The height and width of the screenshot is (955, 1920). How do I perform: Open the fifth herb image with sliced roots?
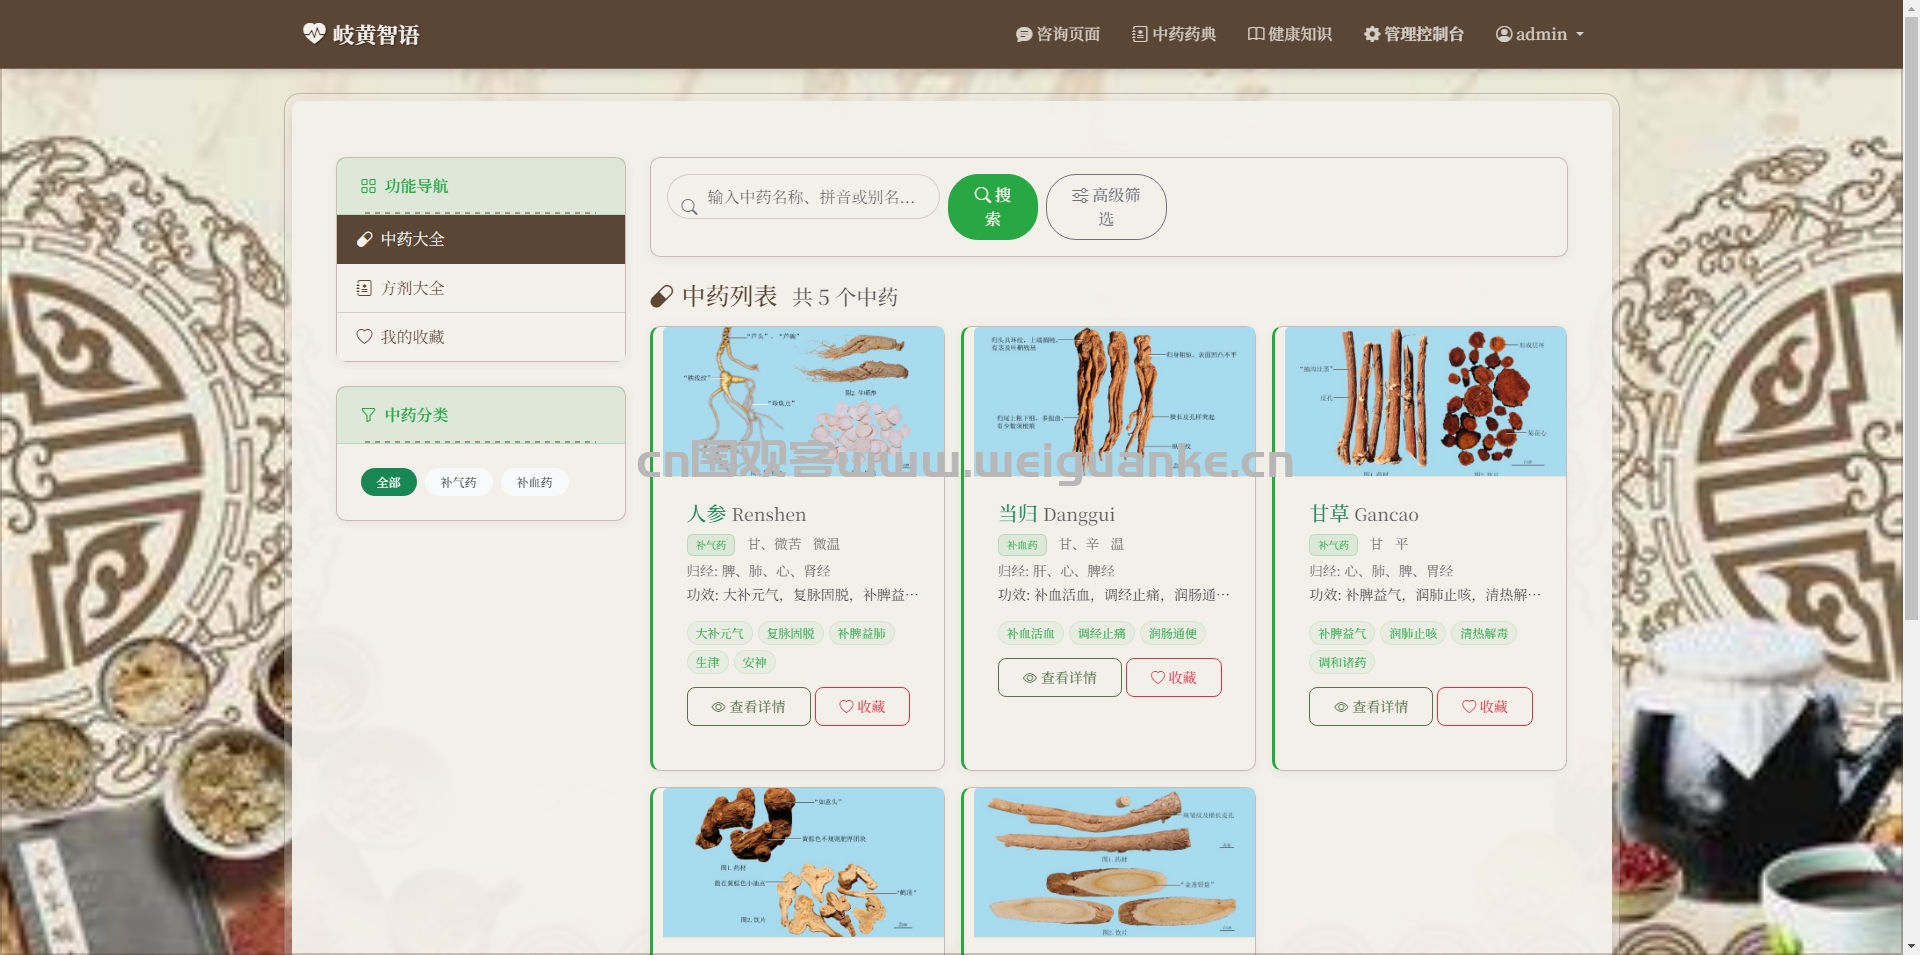[x=1114, y=862]
